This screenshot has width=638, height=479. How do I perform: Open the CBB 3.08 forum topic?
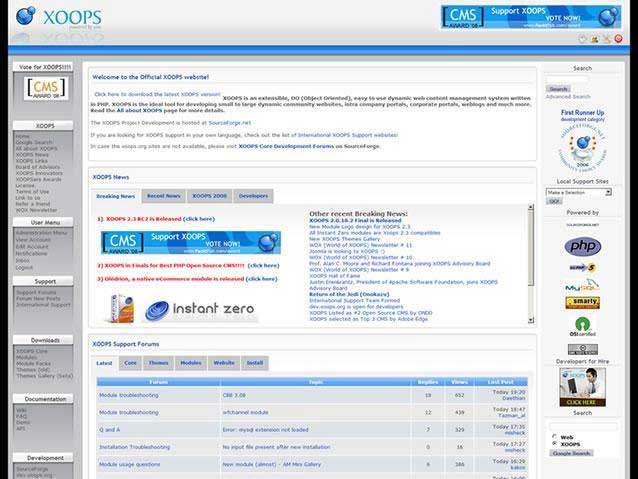(234, 395)
